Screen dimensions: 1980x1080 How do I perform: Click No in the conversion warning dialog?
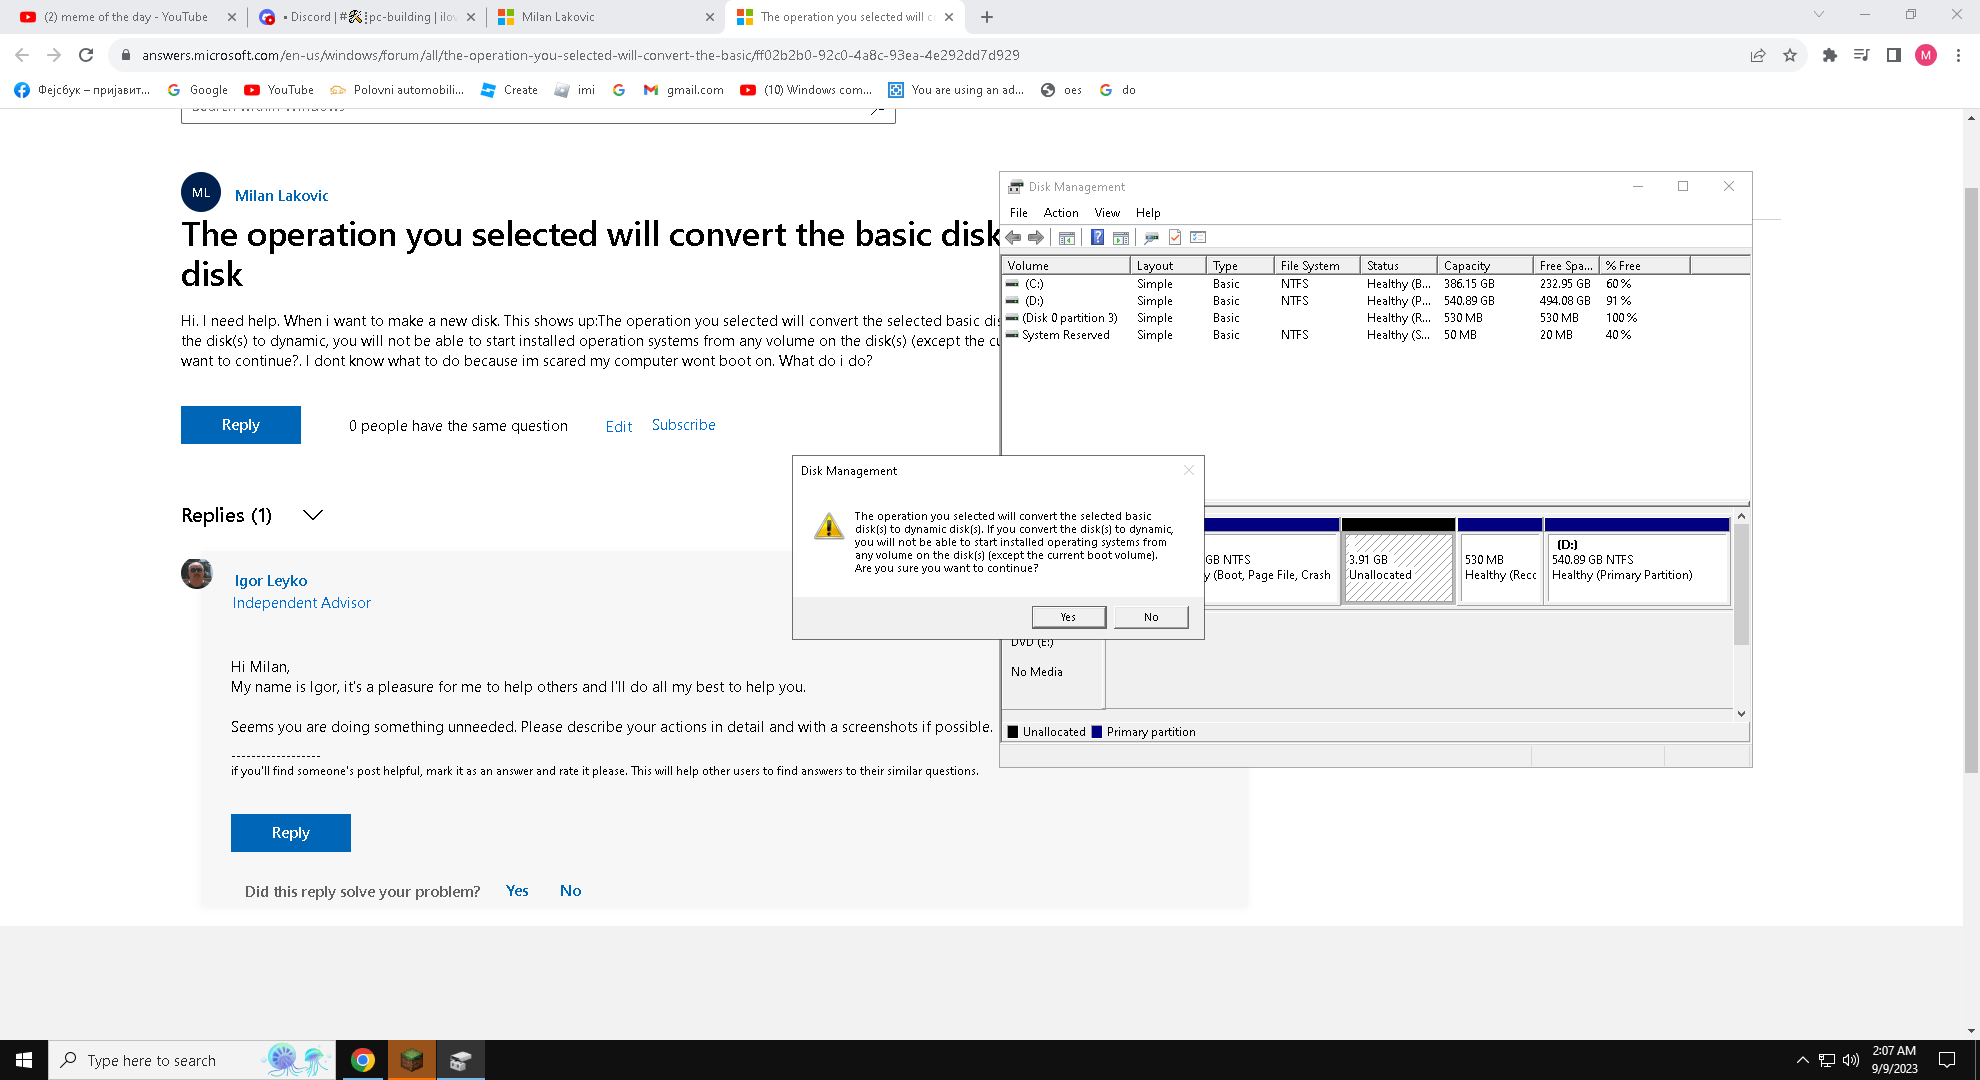point(1151,617)
